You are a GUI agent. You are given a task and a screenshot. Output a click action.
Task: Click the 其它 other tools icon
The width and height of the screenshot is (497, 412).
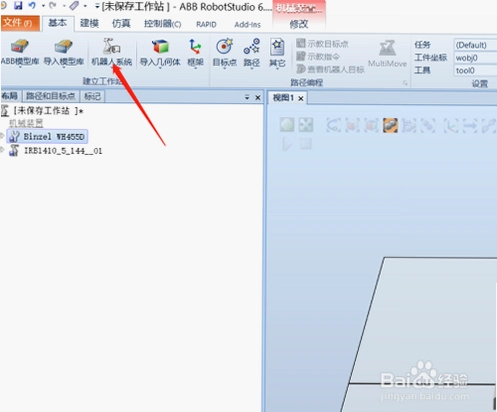[277, 53]
